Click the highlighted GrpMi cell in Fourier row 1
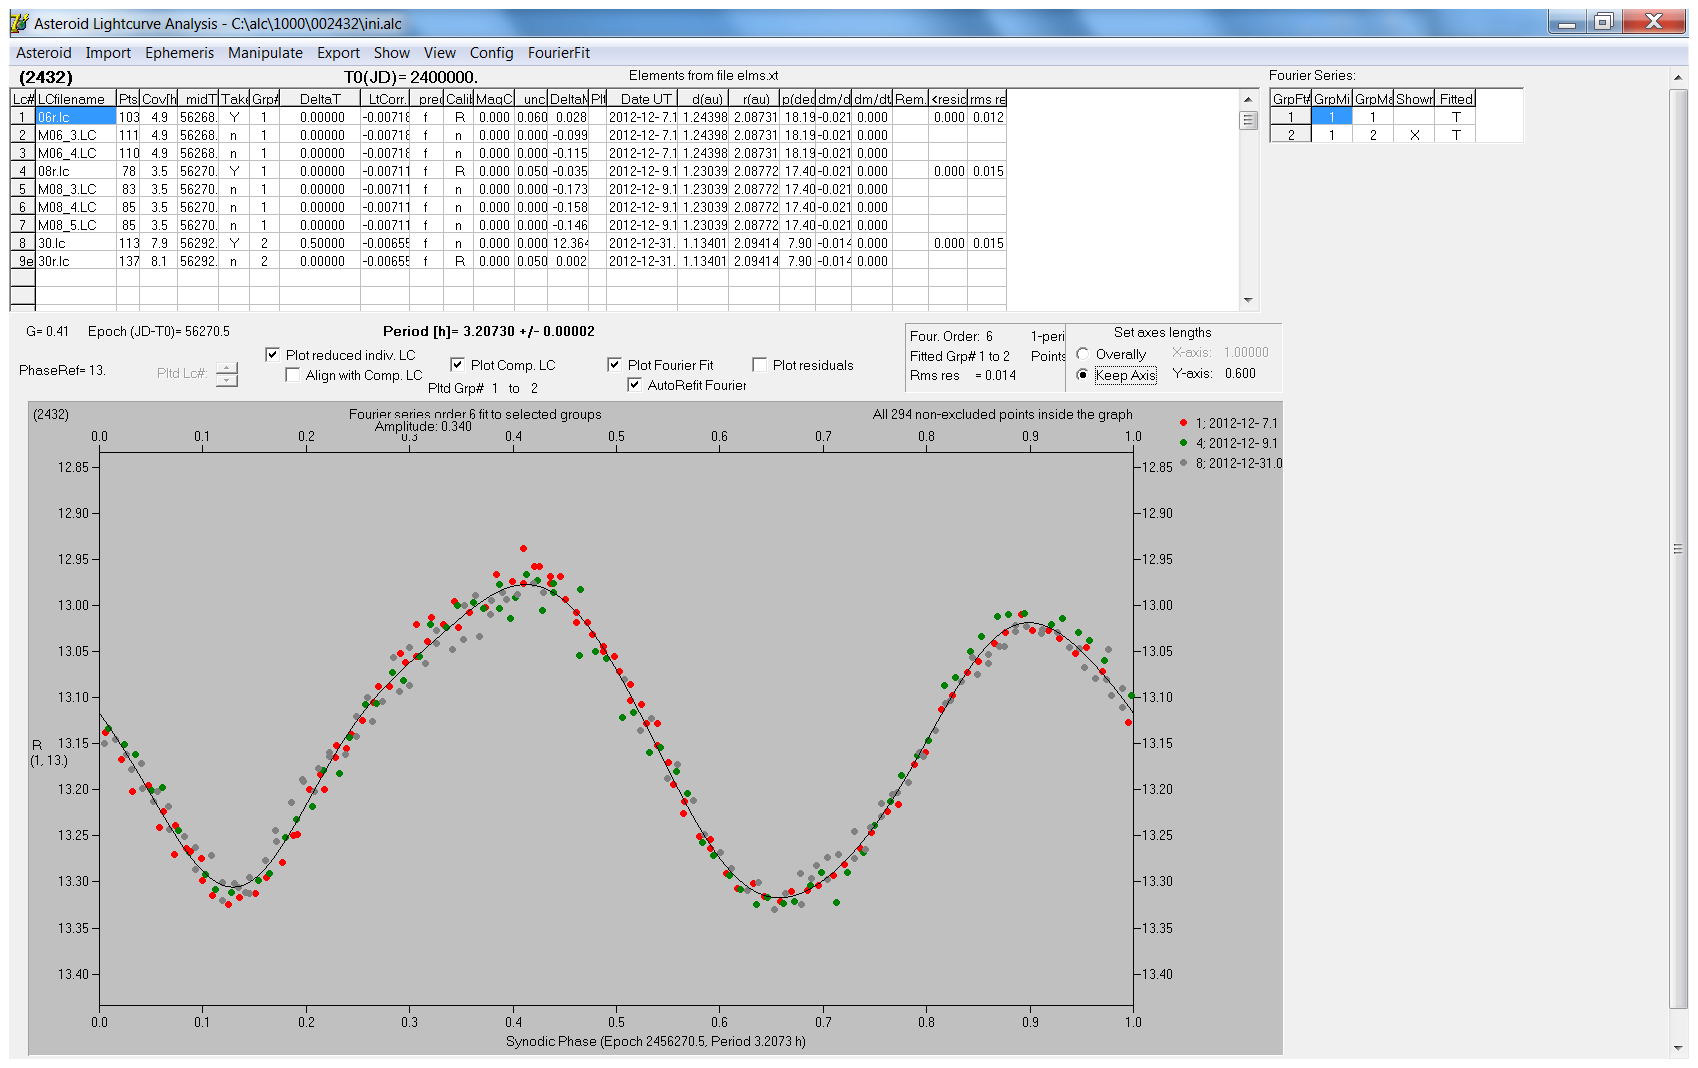The width and height of the screenshot is (1698, 1068). [1332, 117]
